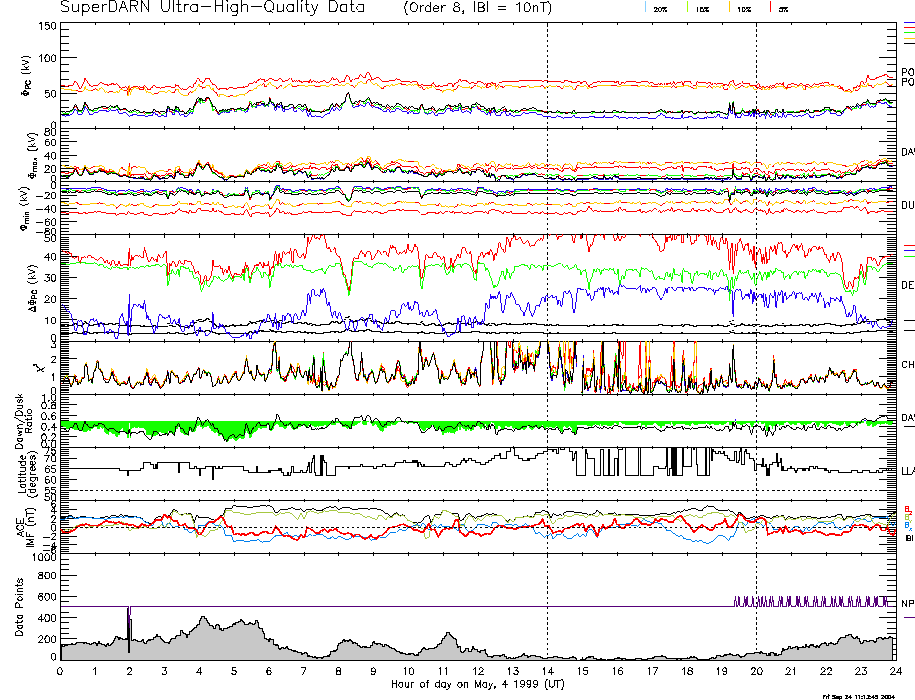Click the hour 12 tick label on x-axis
The image size is (915, 700).
(x=477, y=670)
